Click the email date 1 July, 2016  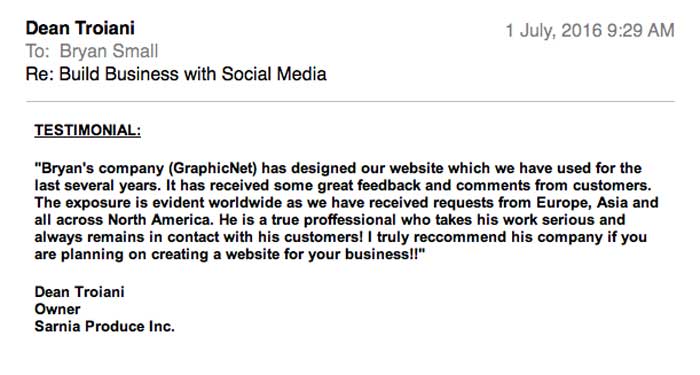point(554,31)
